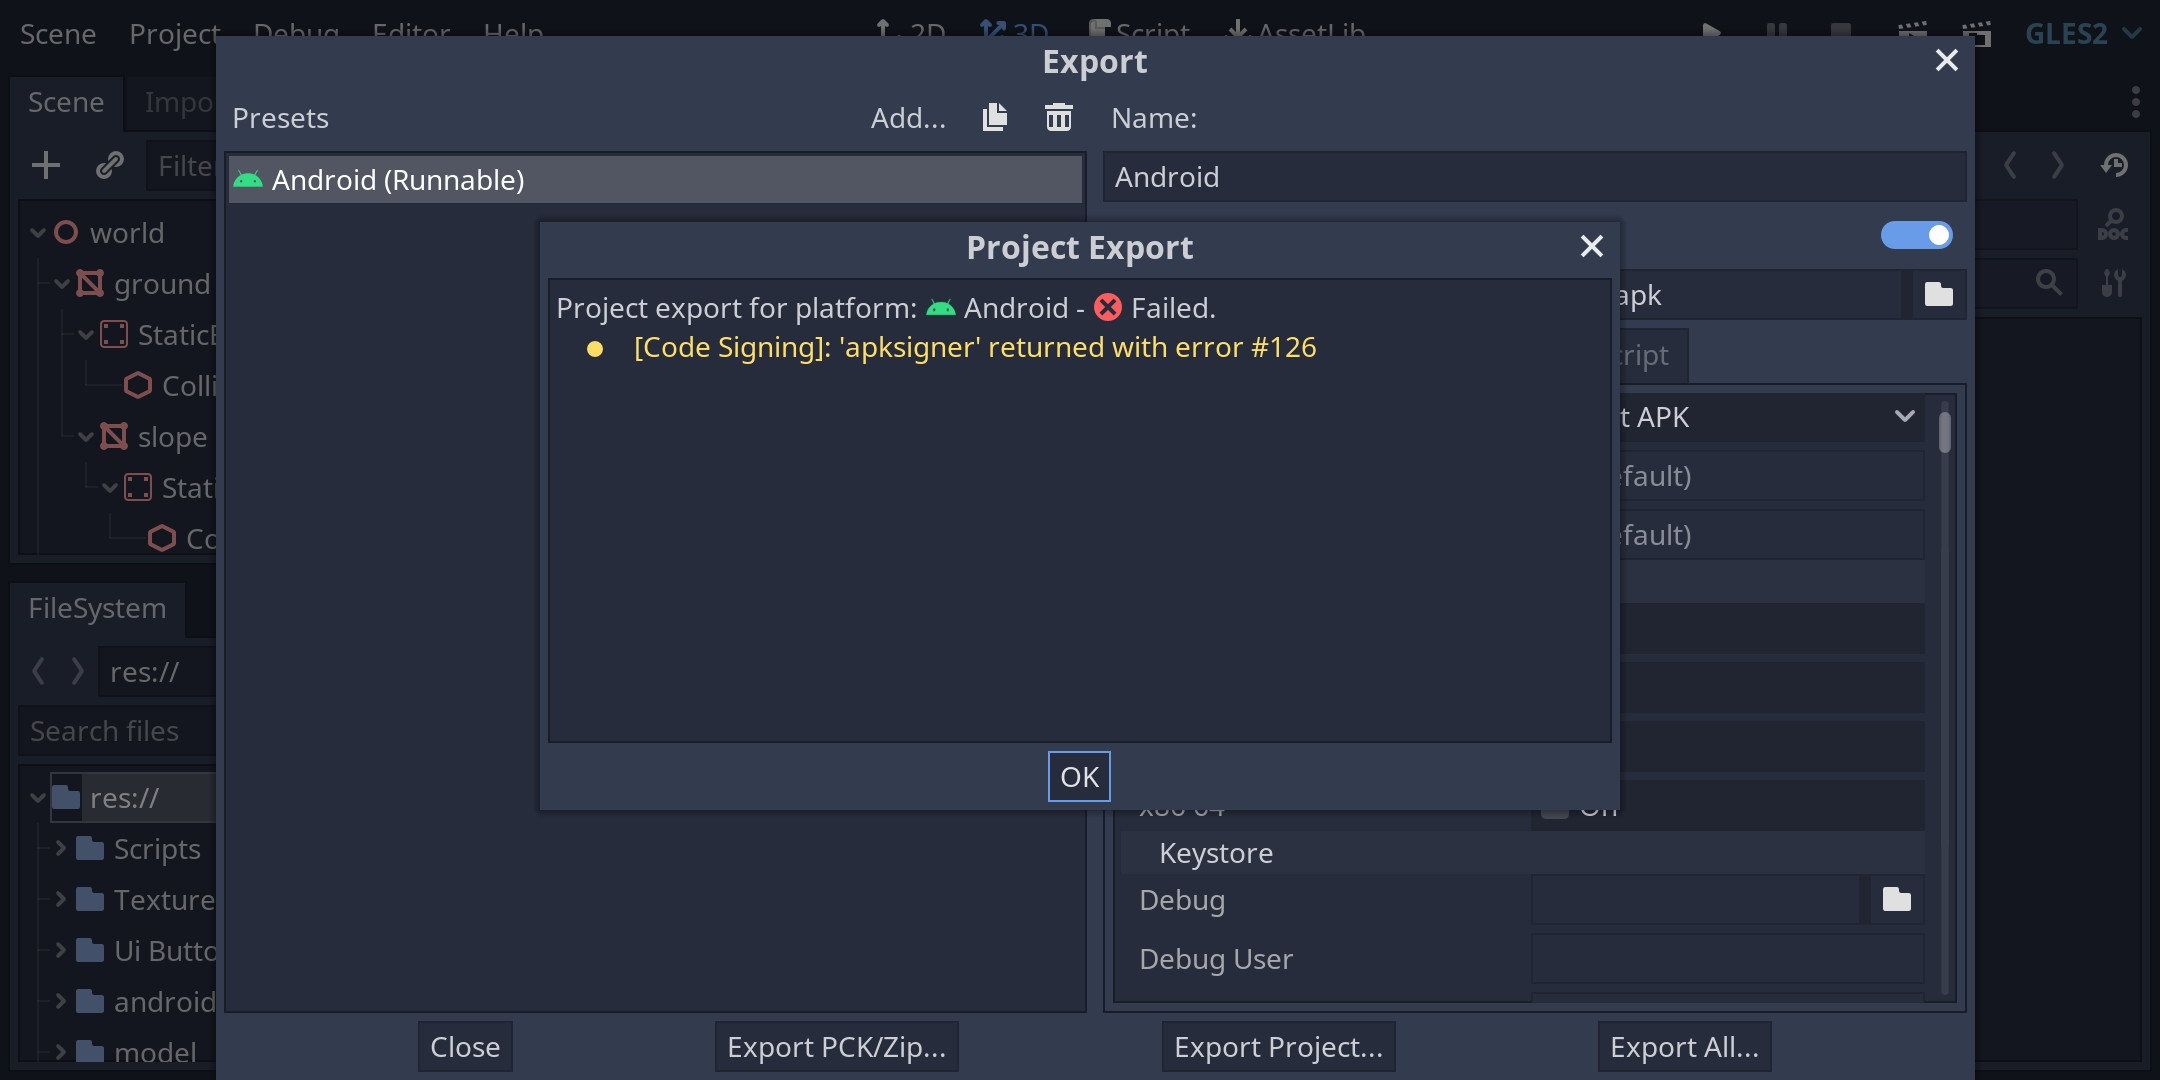Open the Add... preset menu
The width and height of the screenshot is (2160, 1080).
point(908,118)
